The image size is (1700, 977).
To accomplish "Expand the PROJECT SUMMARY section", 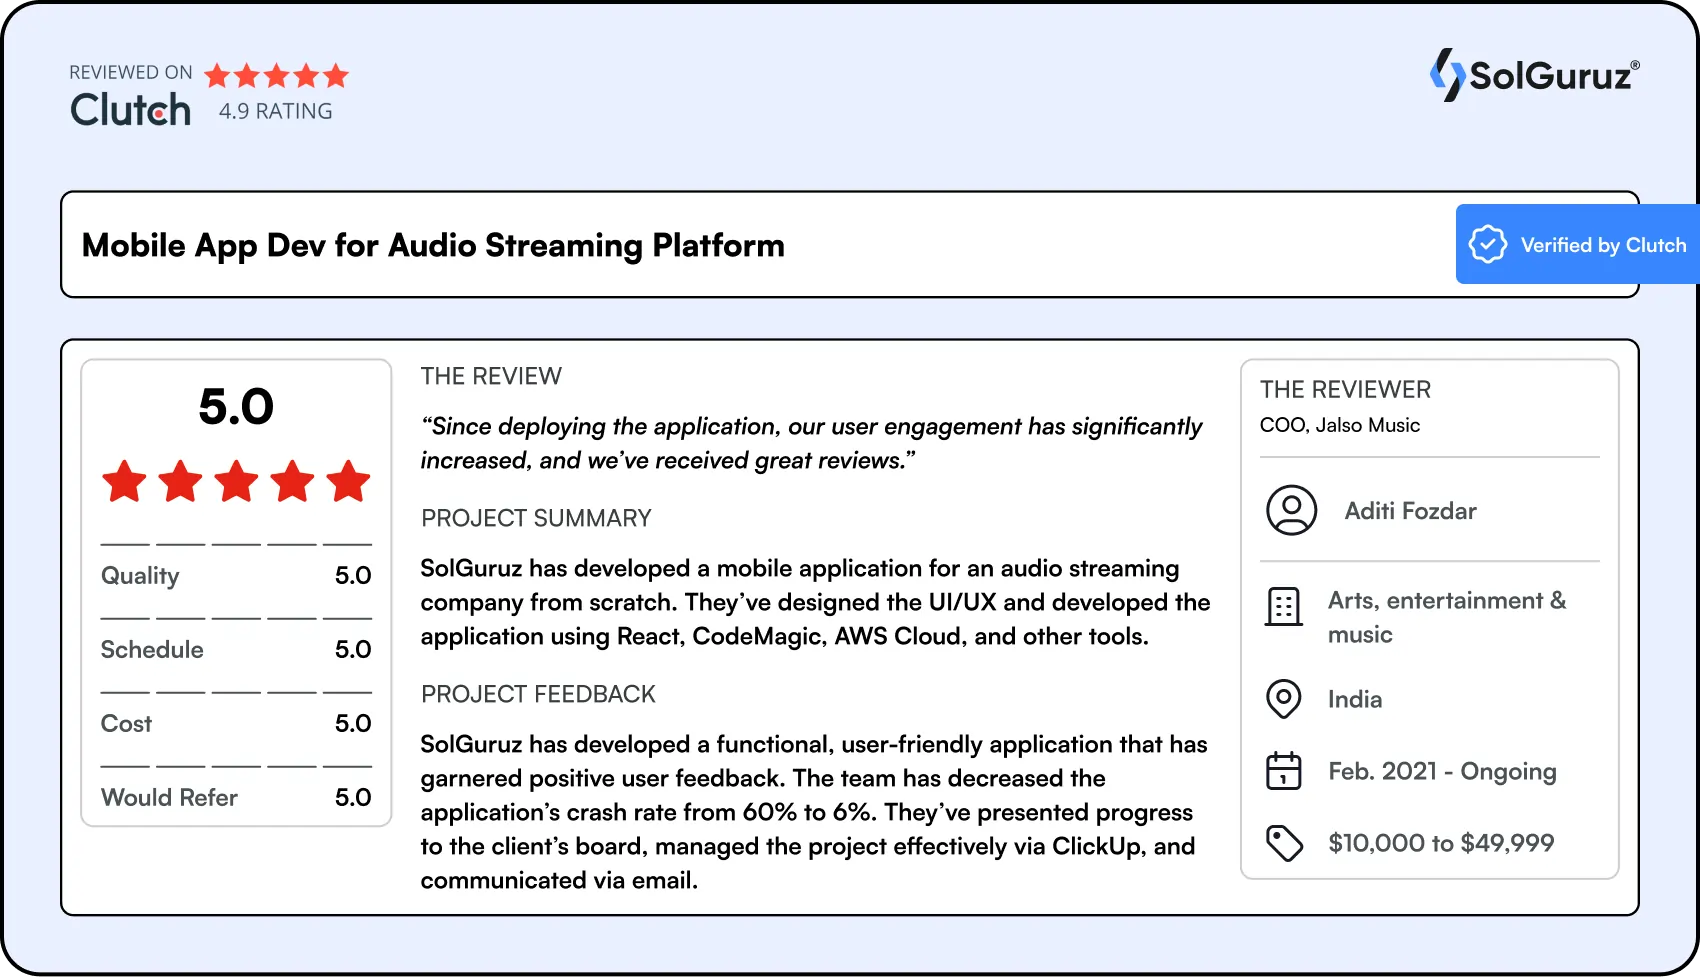I will click(536, 518).
